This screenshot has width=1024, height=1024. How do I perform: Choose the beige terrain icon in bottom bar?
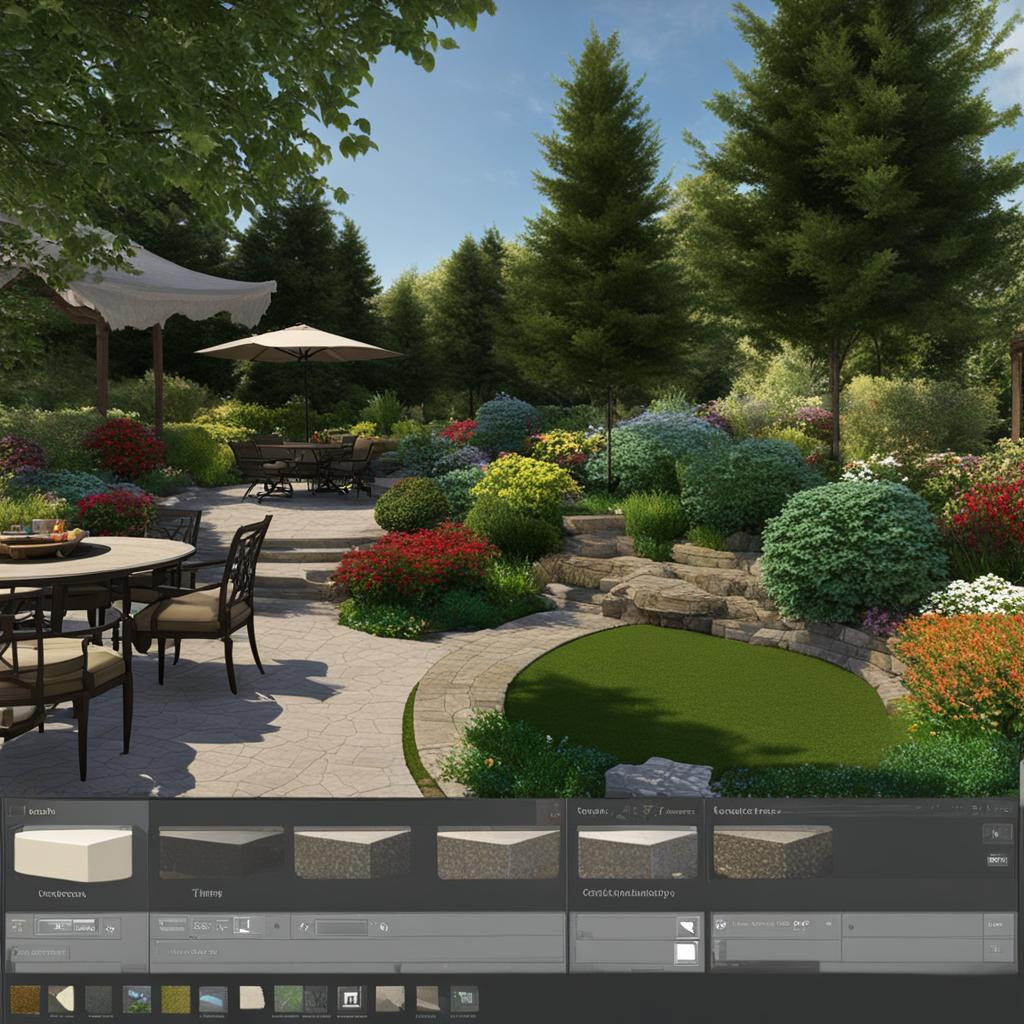pyautogui.click(x=390, y=999)
